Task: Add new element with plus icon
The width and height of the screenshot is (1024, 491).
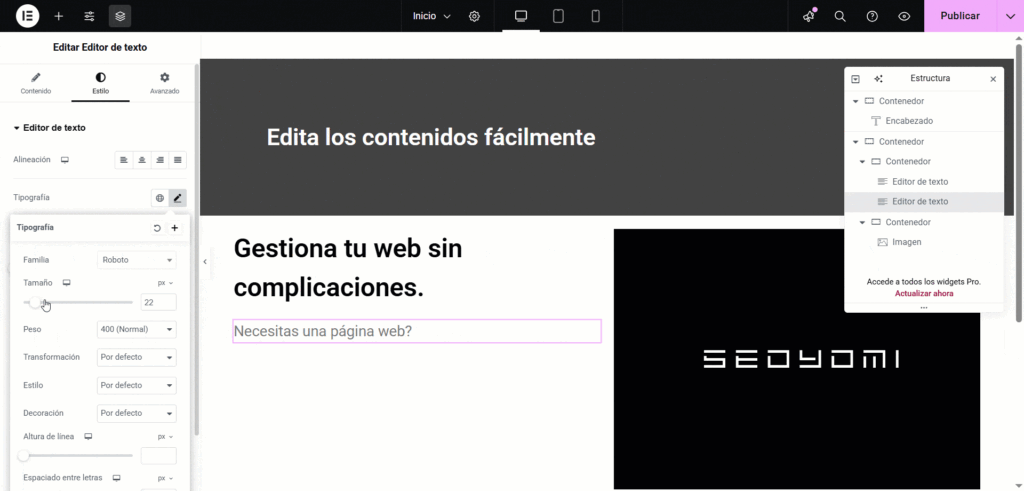Action: click(x=59, y=16)
